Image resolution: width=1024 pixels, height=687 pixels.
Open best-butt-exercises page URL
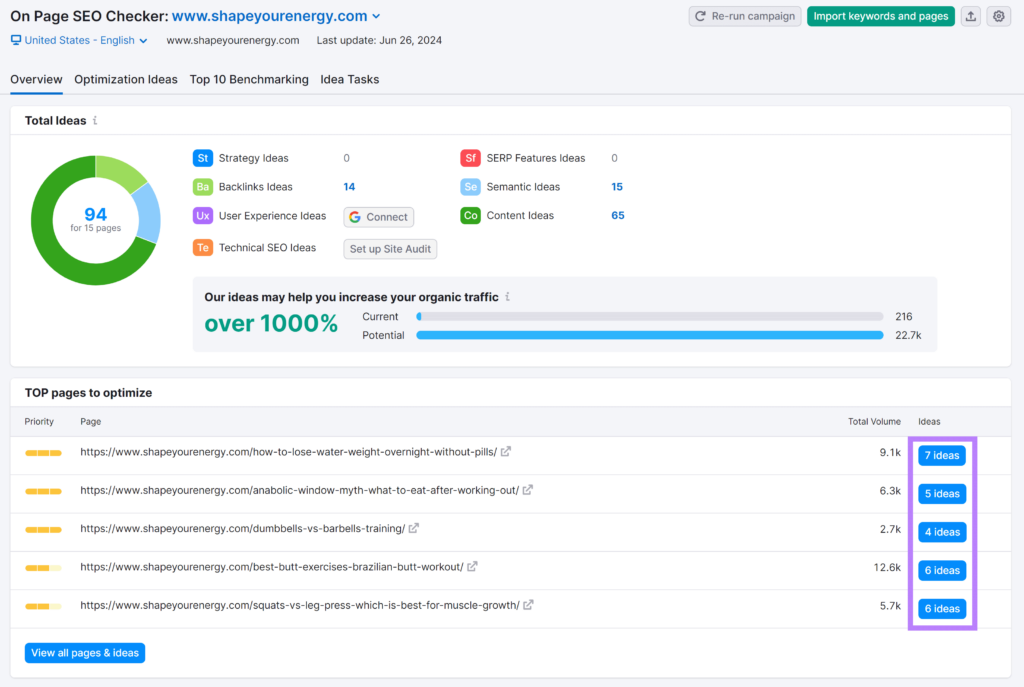[272, 567]
